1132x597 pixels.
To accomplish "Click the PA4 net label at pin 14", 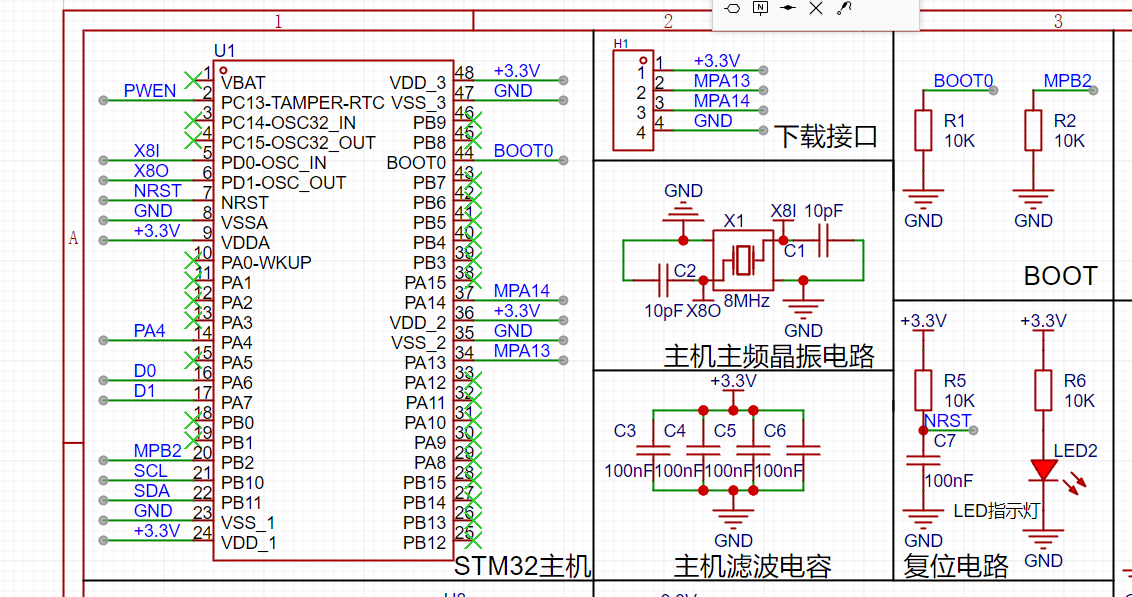I will pyautogui.click(x=149, y=331).
